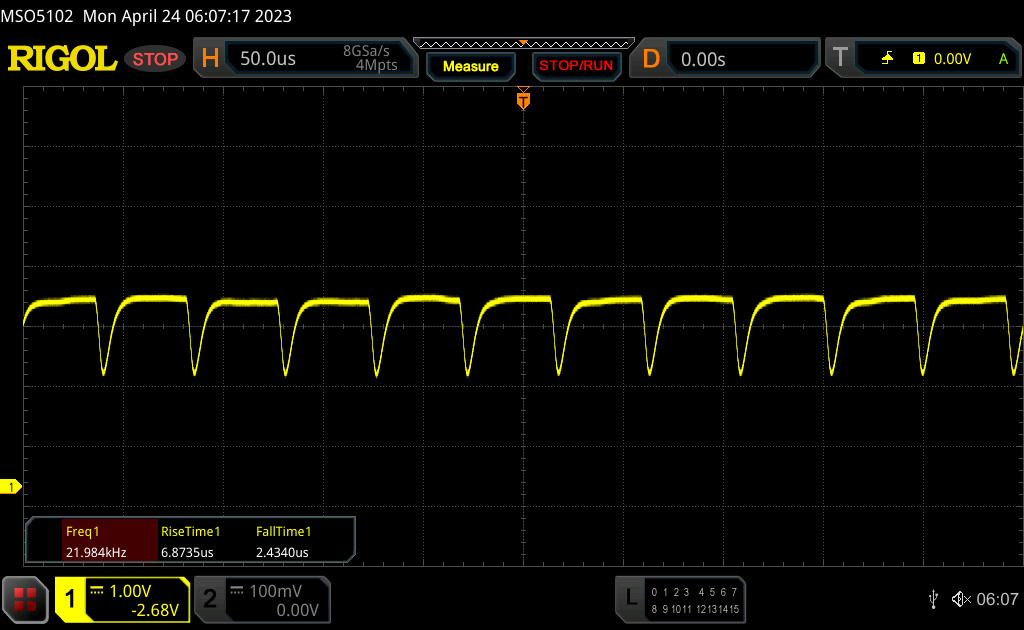Click the waveform memory position bar
The height and width of the screenshot is (630, 1024).
point(524,44)
